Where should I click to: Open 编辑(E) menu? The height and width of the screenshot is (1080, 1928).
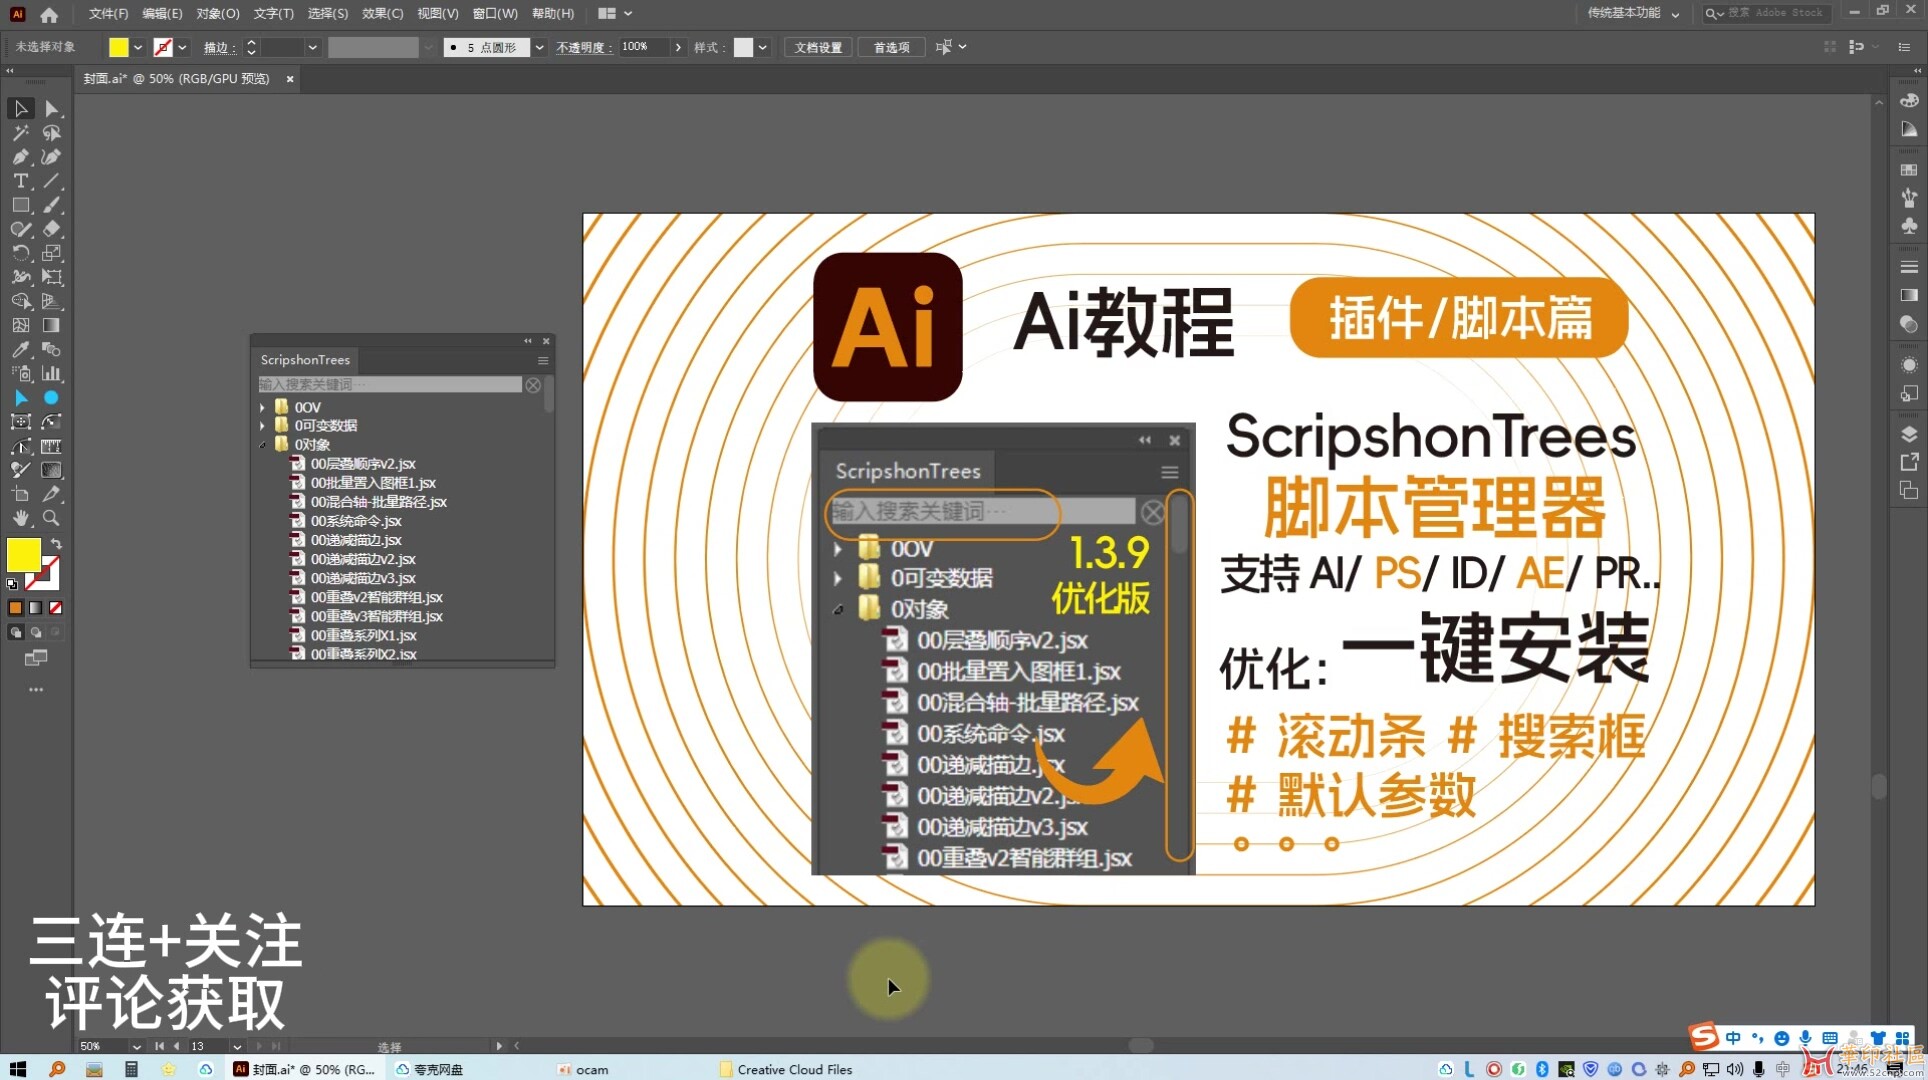(162, 14)
